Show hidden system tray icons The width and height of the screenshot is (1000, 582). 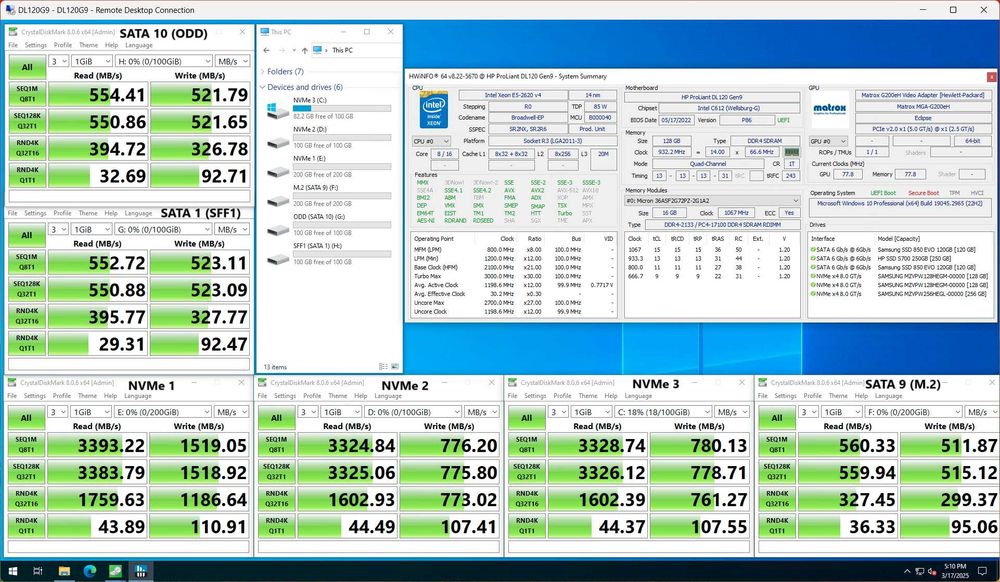tap(907, 571)
